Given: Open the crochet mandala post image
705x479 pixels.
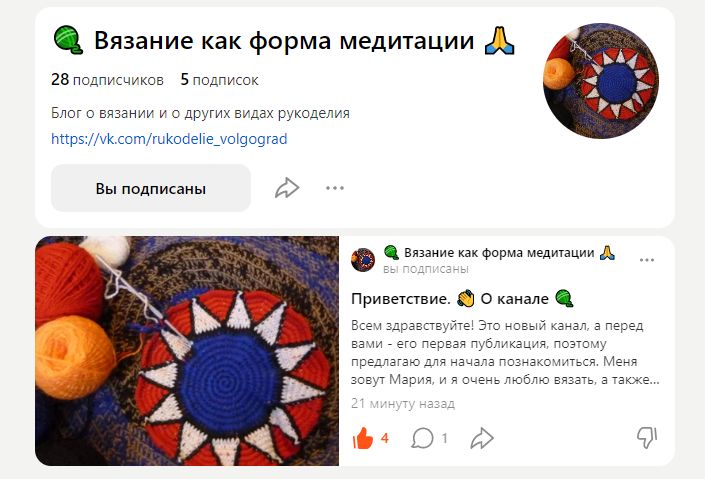Looking at the screenshot, I should click(187, 351).
